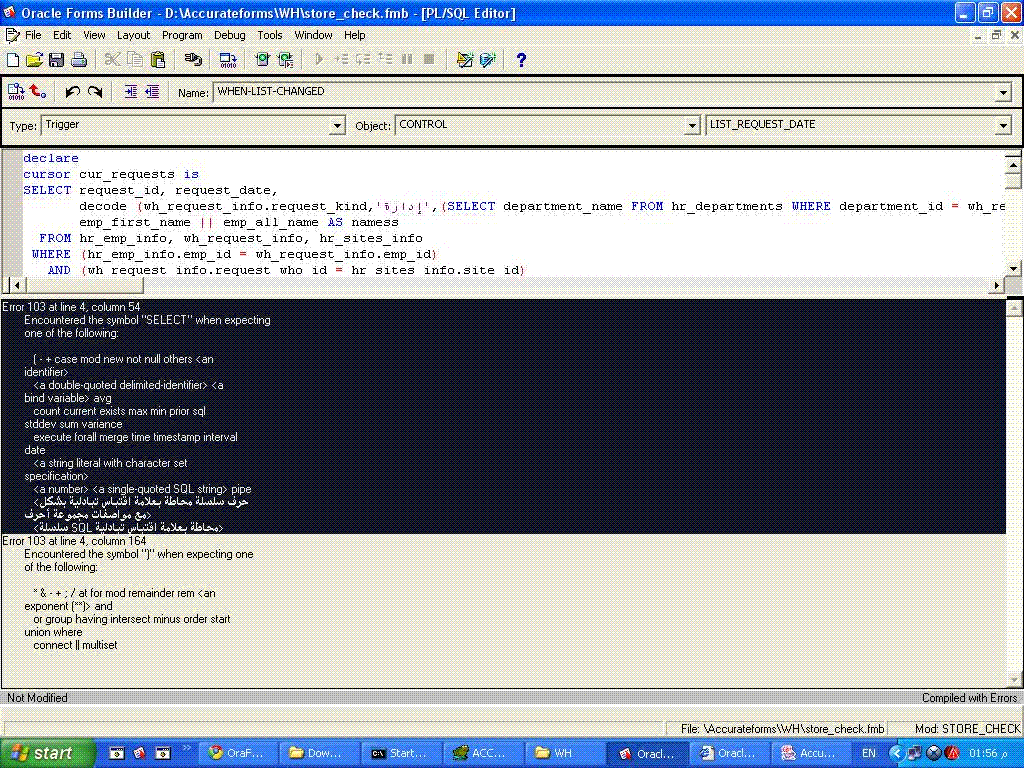Click the Compile Module icon in main toolbar
The image size is (1024, 768).
tap(228, 60)
